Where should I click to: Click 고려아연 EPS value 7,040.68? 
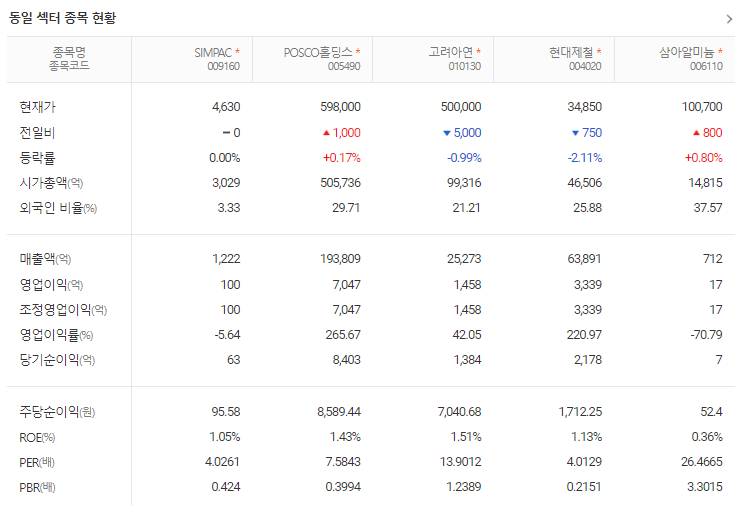click(x=460, y=412)
